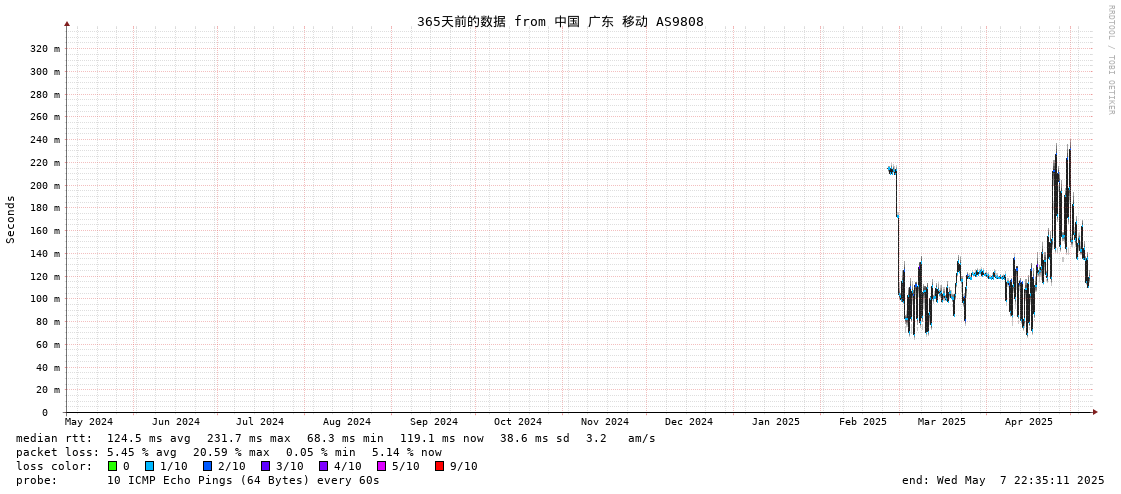Click the '38.6 ms sd' value

[535, 438]
